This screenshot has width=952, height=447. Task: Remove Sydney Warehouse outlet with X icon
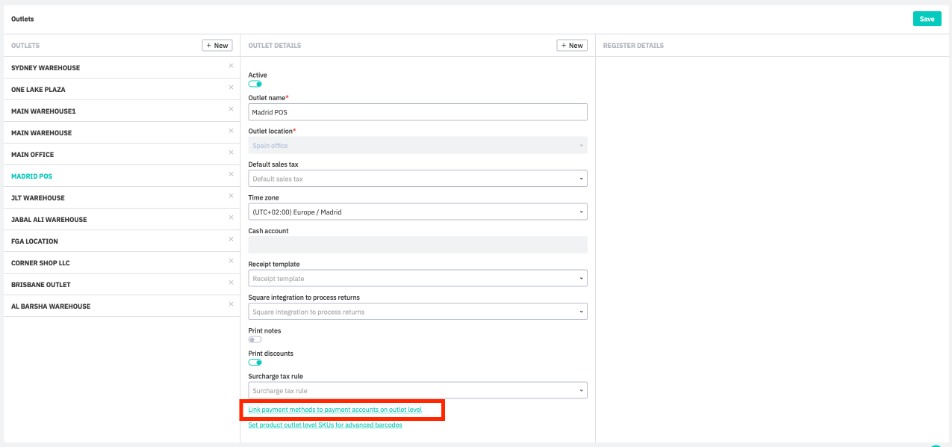(230, 66)
